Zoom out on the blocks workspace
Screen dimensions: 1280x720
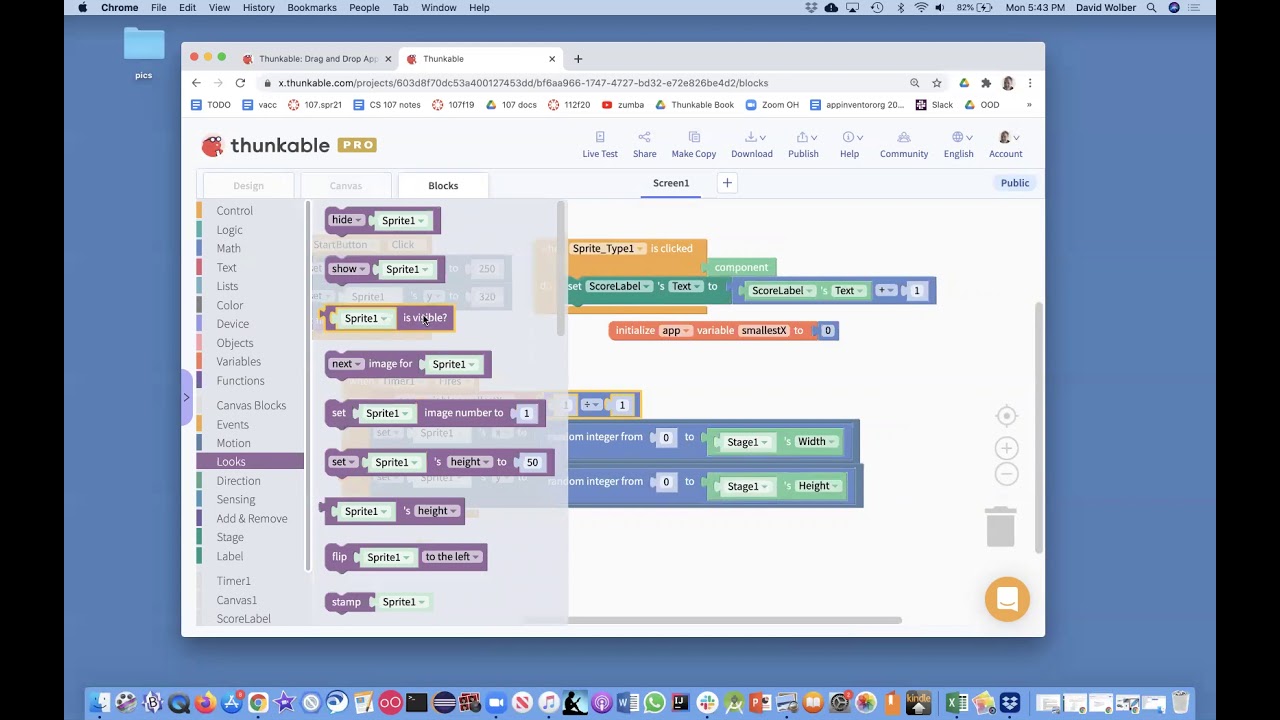1007,474
